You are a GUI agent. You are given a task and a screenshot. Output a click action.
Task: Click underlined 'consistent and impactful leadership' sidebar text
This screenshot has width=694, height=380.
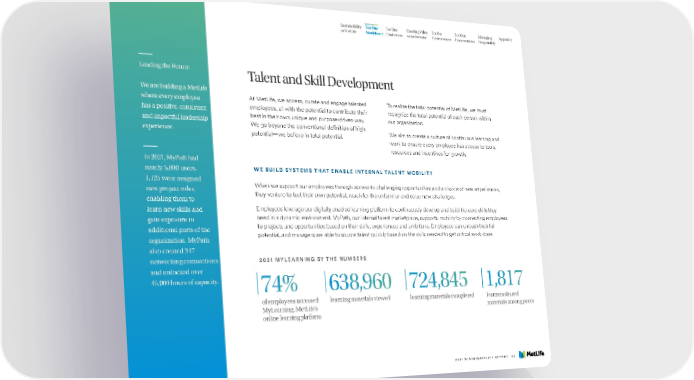175,112
